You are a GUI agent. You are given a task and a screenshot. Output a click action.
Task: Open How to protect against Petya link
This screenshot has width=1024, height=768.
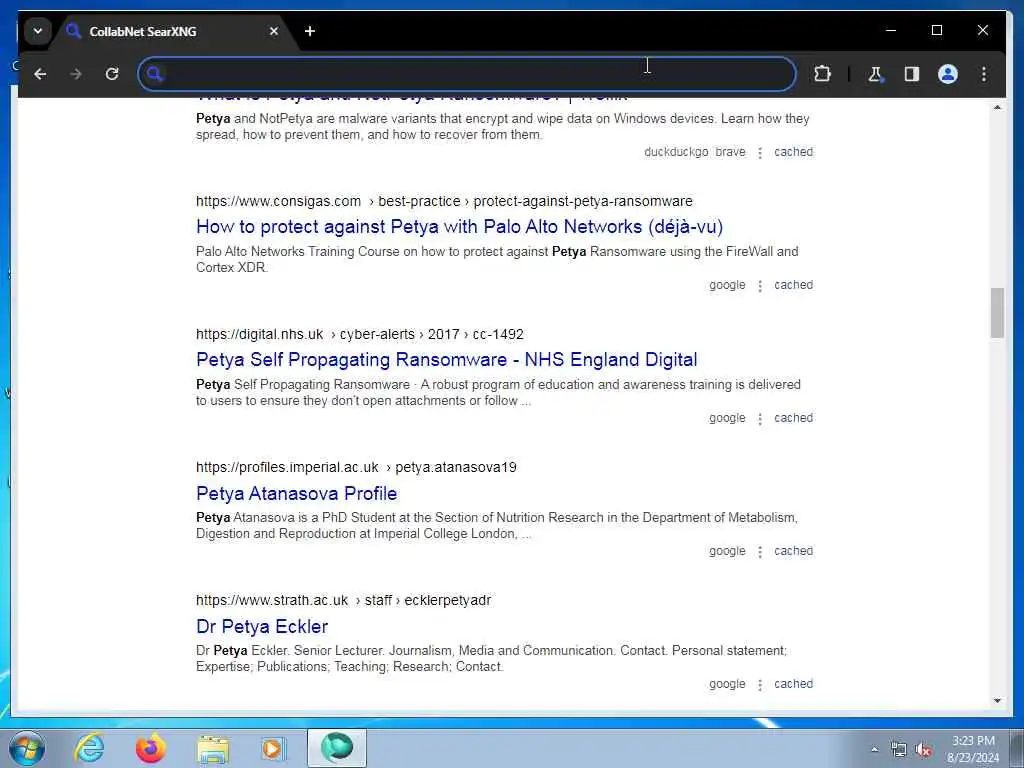459,227
